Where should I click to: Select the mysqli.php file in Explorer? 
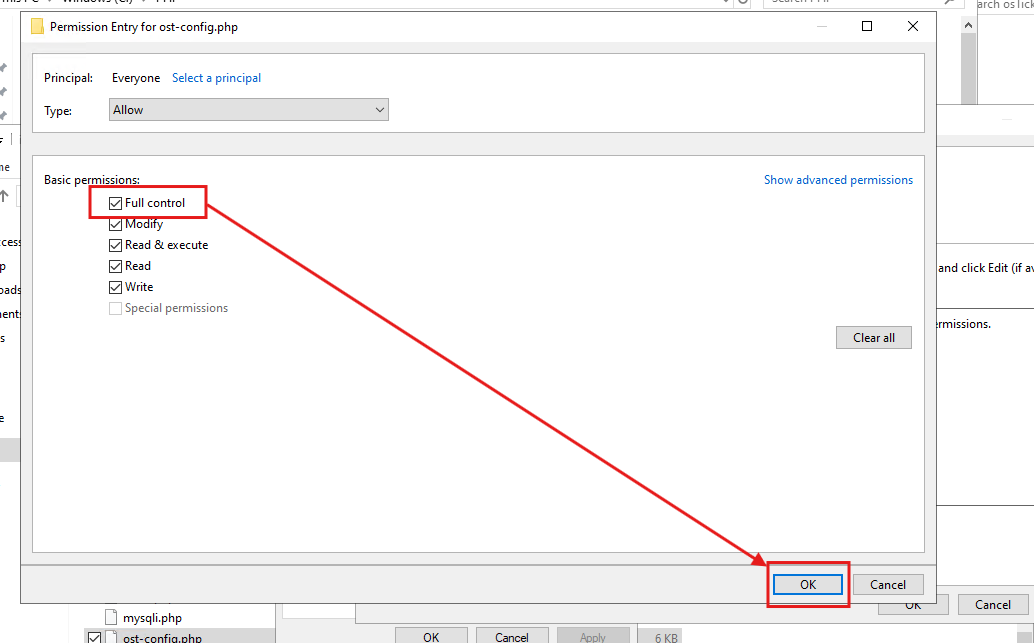click(152, 618)
